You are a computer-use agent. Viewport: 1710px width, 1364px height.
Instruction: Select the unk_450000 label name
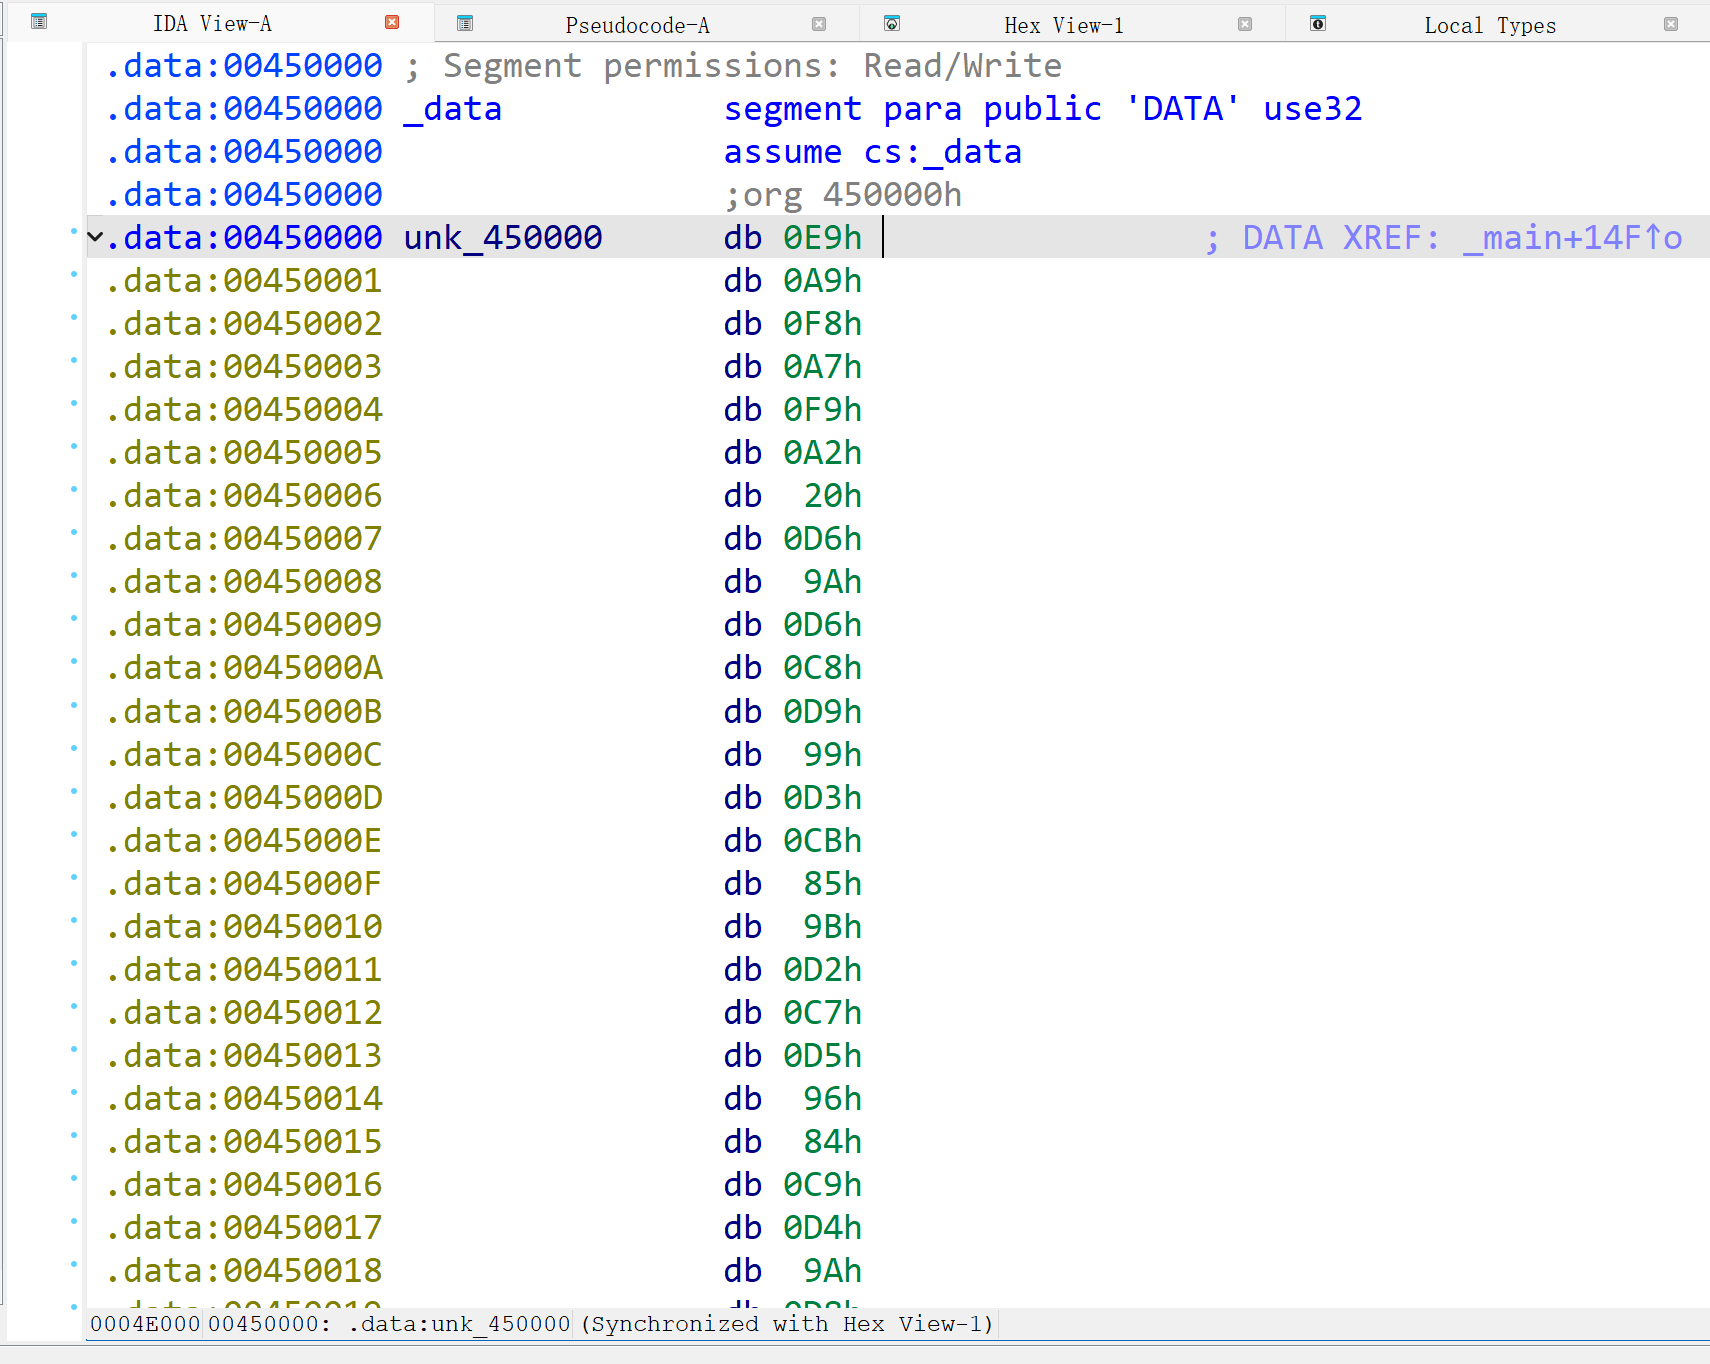(502, 238)
